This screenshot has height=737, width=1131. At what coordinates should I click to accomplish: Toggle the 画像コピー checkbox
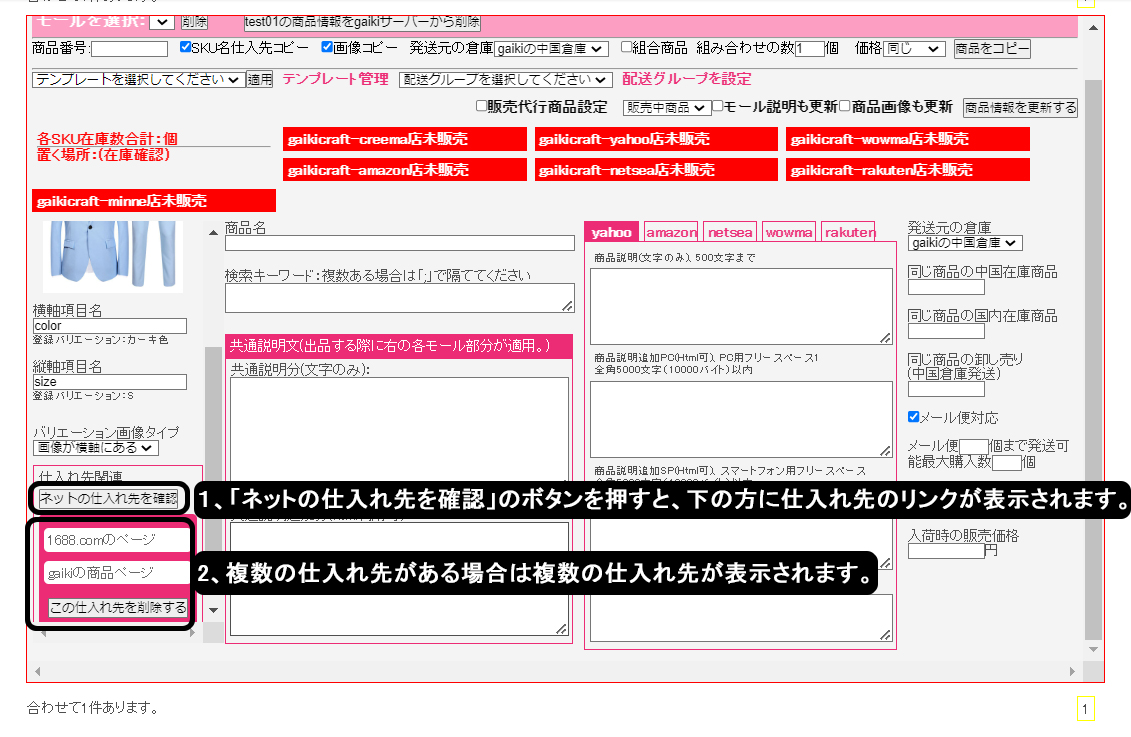coord(327,47)
